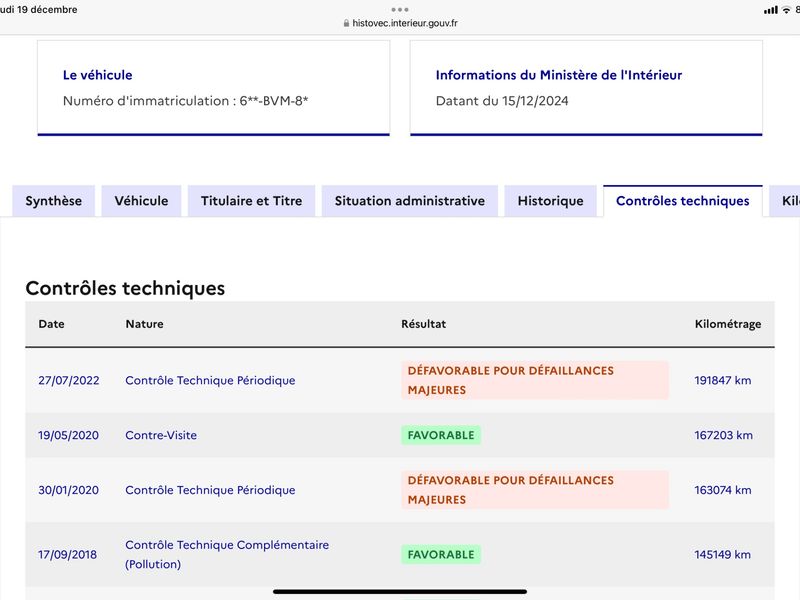The image size is (800, 600).
Task: Select the Contrôles techniques tab
Action: pos(683,201)
